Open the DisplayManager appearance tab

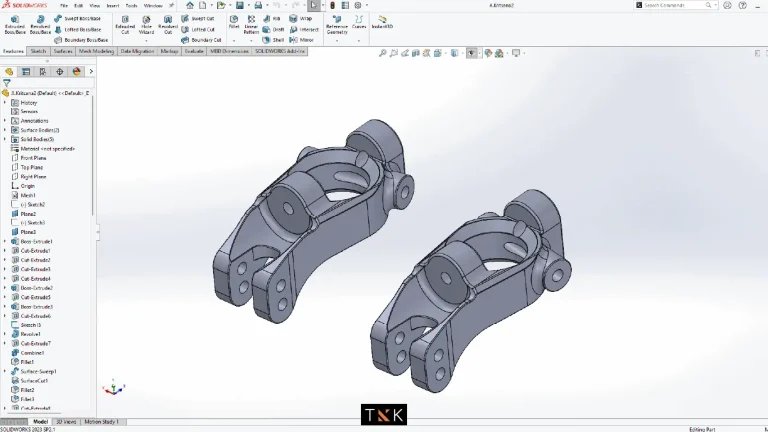click(77, 72)
